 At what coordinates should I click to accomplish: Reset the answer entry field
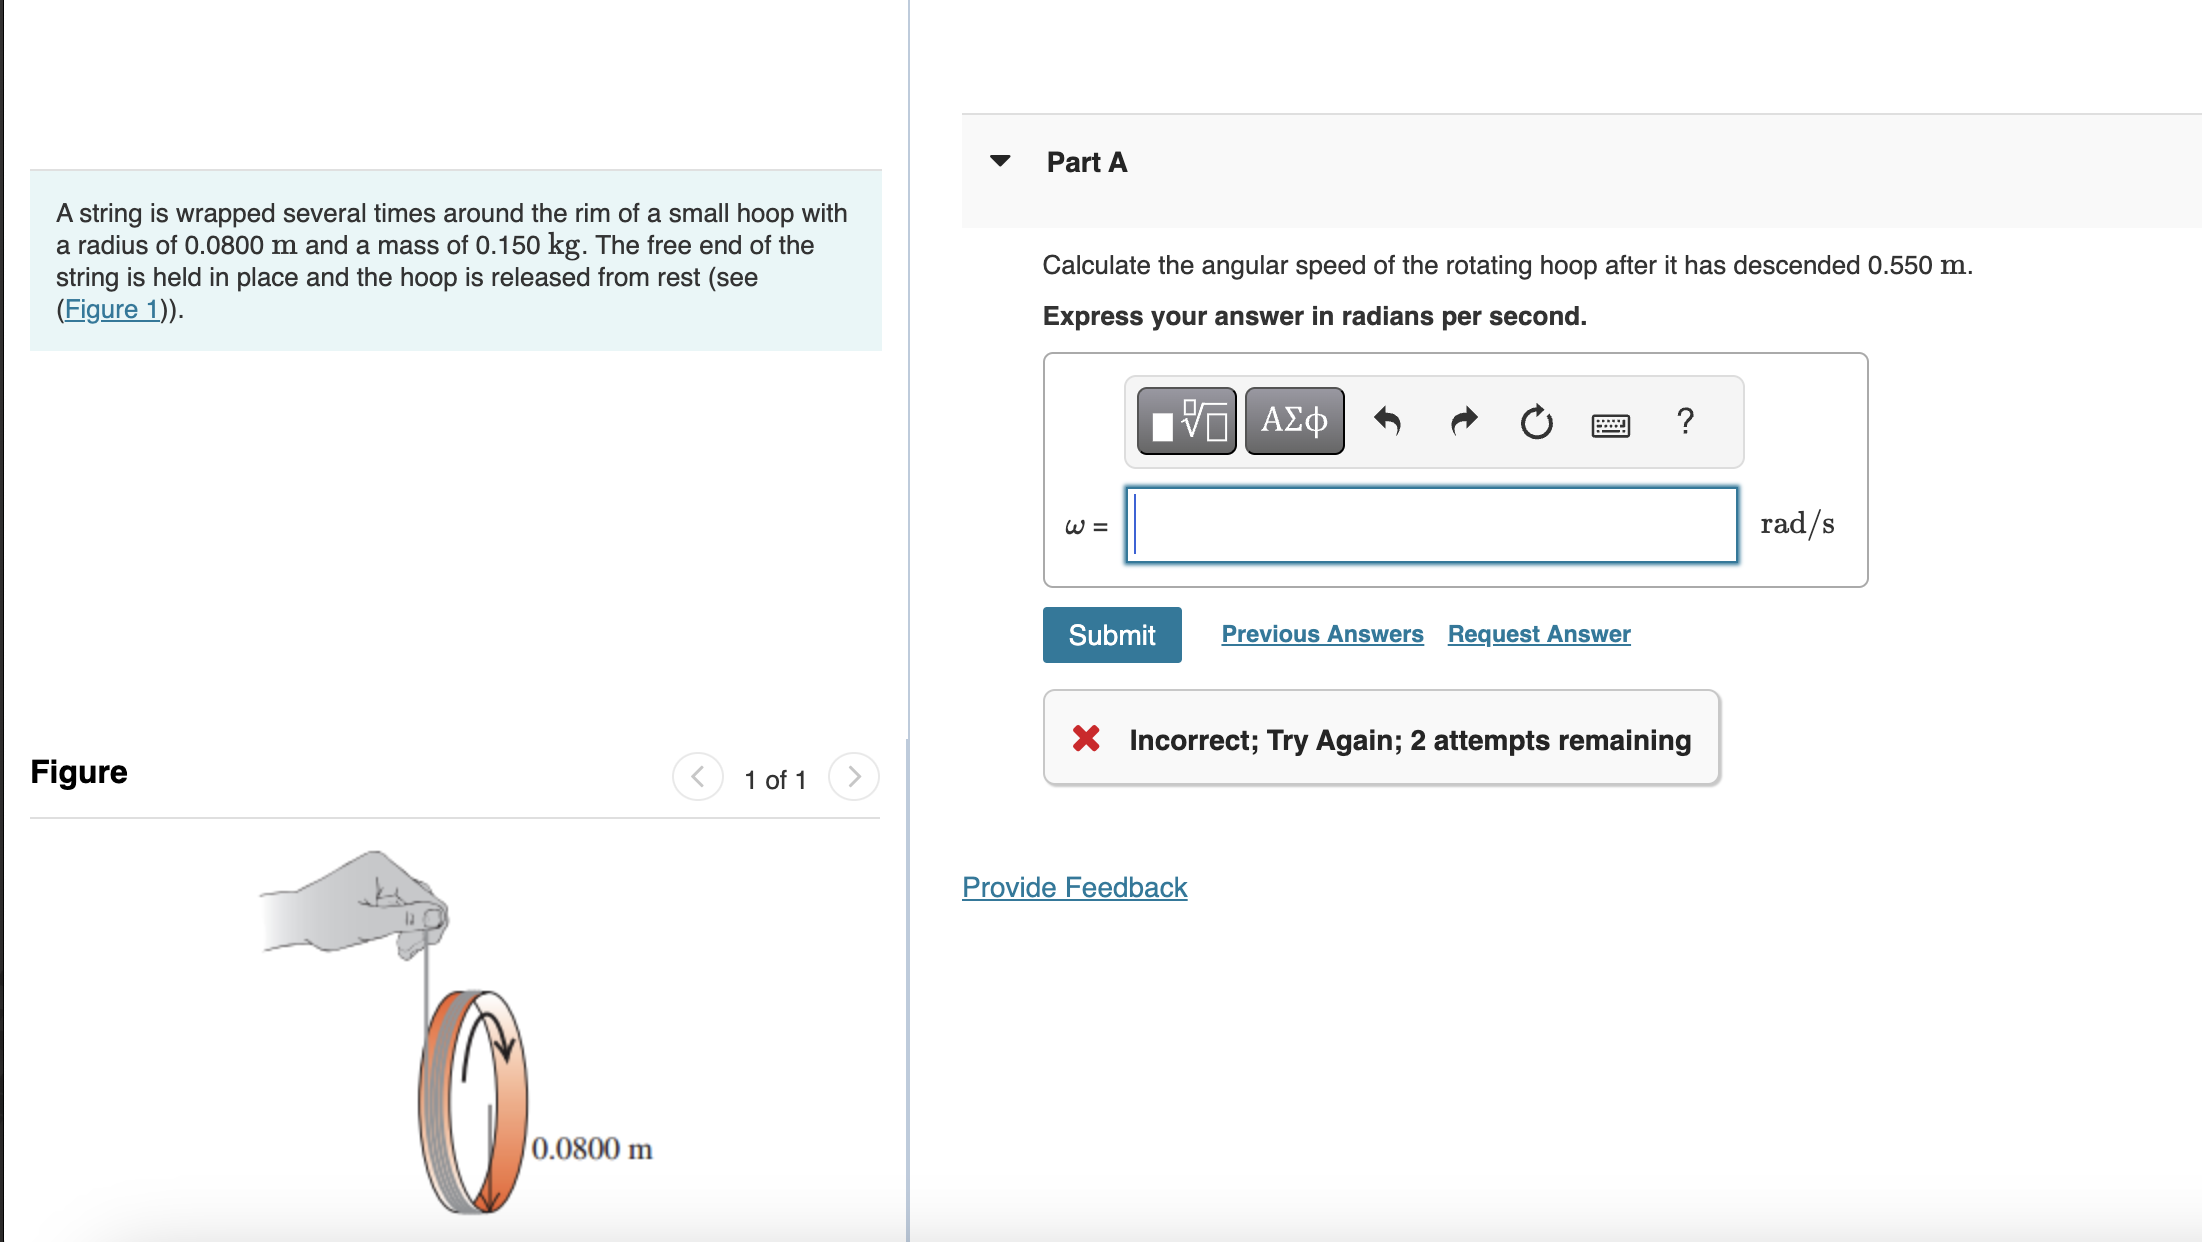tap(1535, 421)
